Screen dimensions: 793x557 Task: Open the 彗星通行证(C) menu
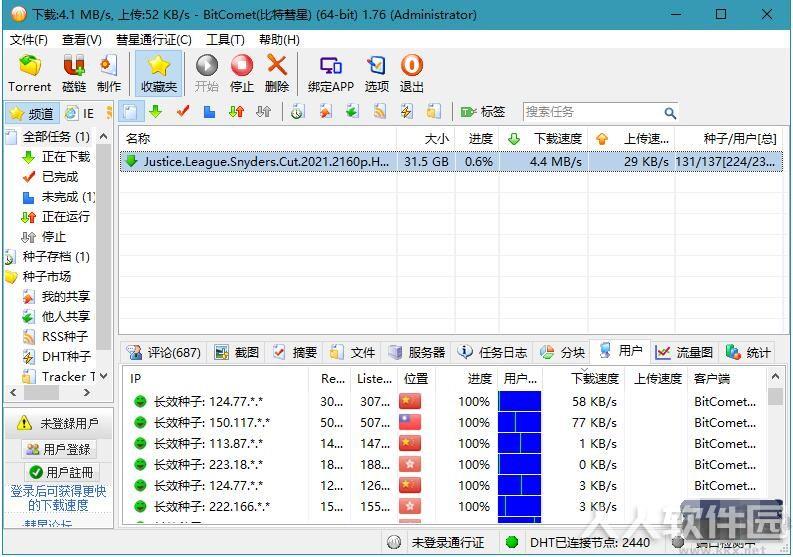pos(154,39)
